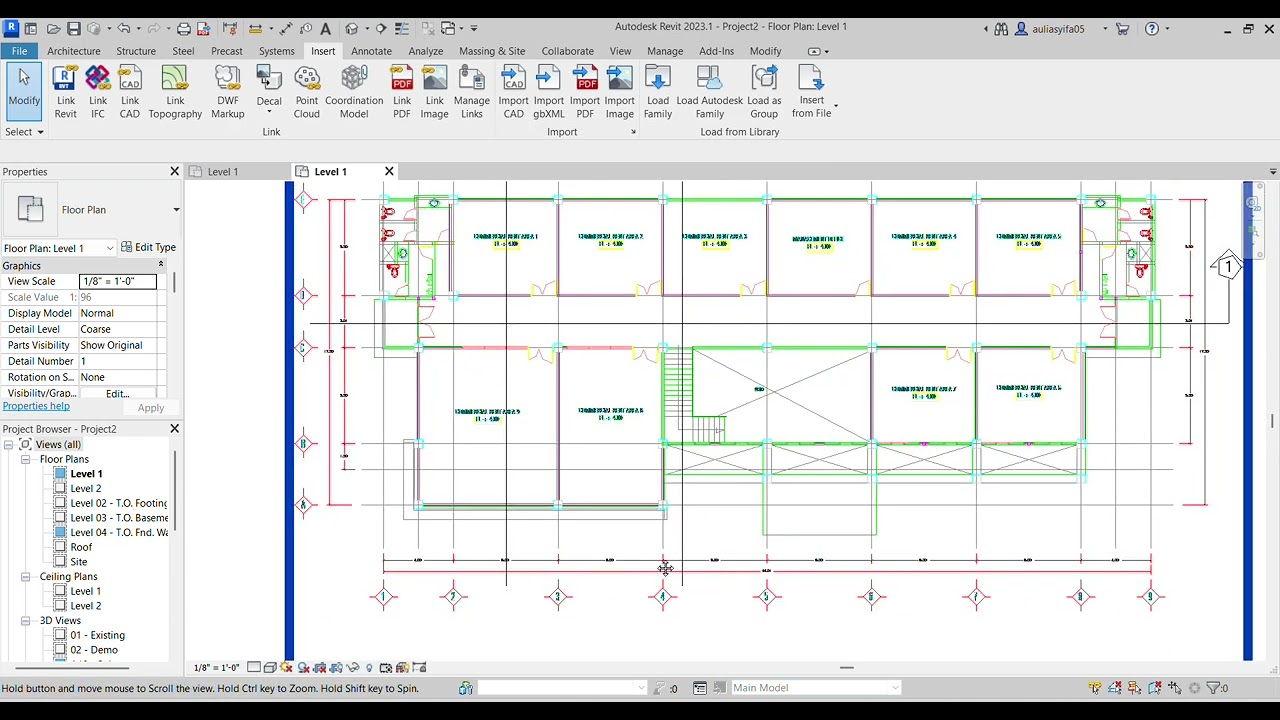Collapse the 3D Views tree node
1280x720 pixels.
[x=26, y=621]
